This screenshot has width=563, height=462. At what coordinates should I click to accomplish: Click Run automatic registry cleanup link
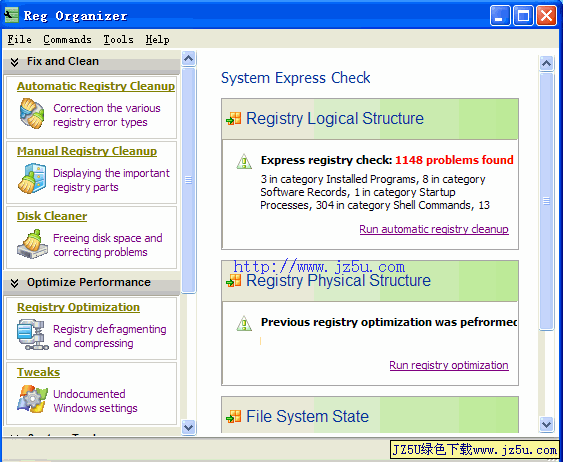[434, 229]
